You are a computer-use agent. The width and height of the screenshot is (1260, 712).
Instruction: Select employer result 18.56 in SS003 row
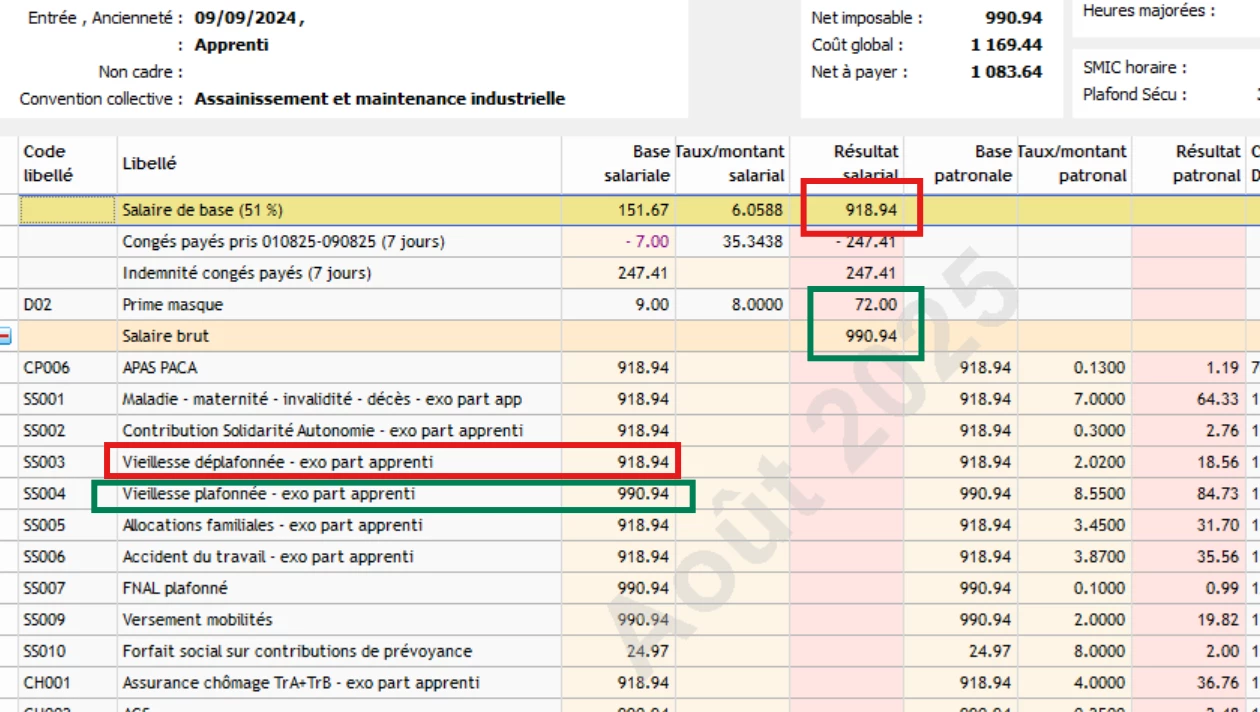click(1218, 462)
